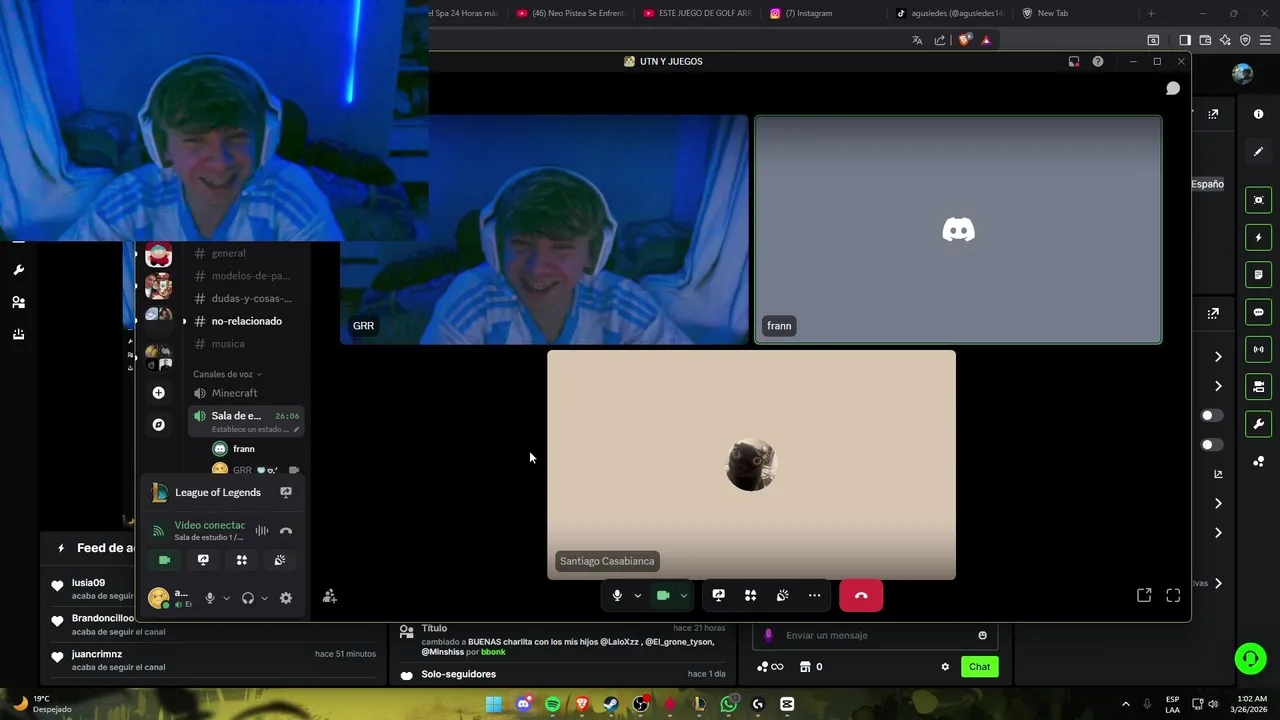Viewport: 1280px width, 720px height.
Task: Open wrench tool in right green sidebar
Action: [1259, 424]
